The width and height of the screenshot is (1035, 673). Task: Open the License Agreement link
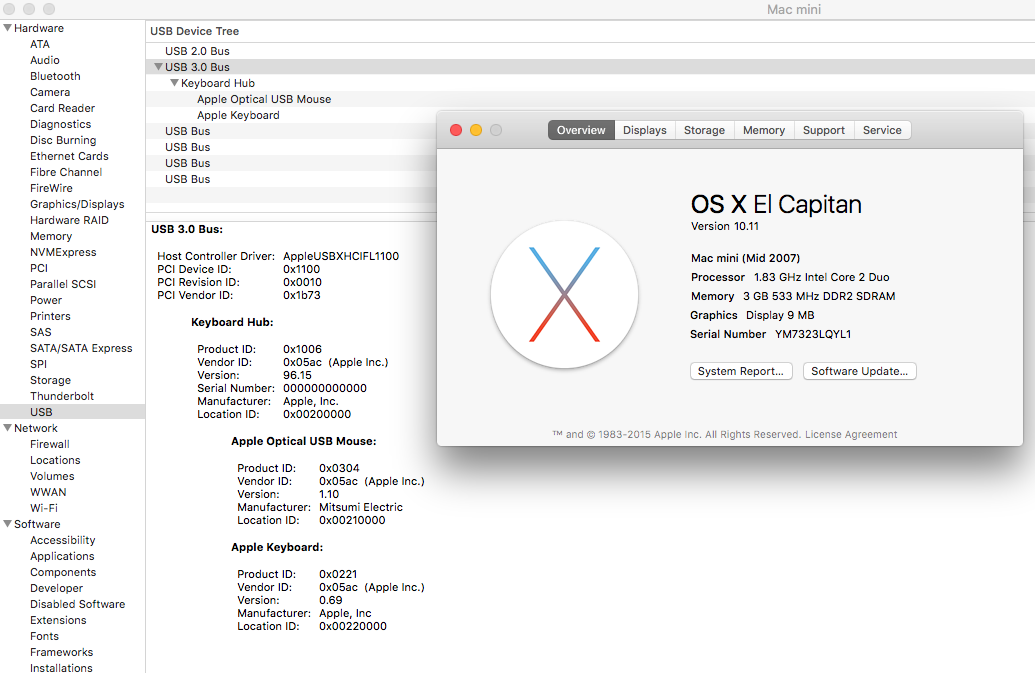click(x=851, y=434)
